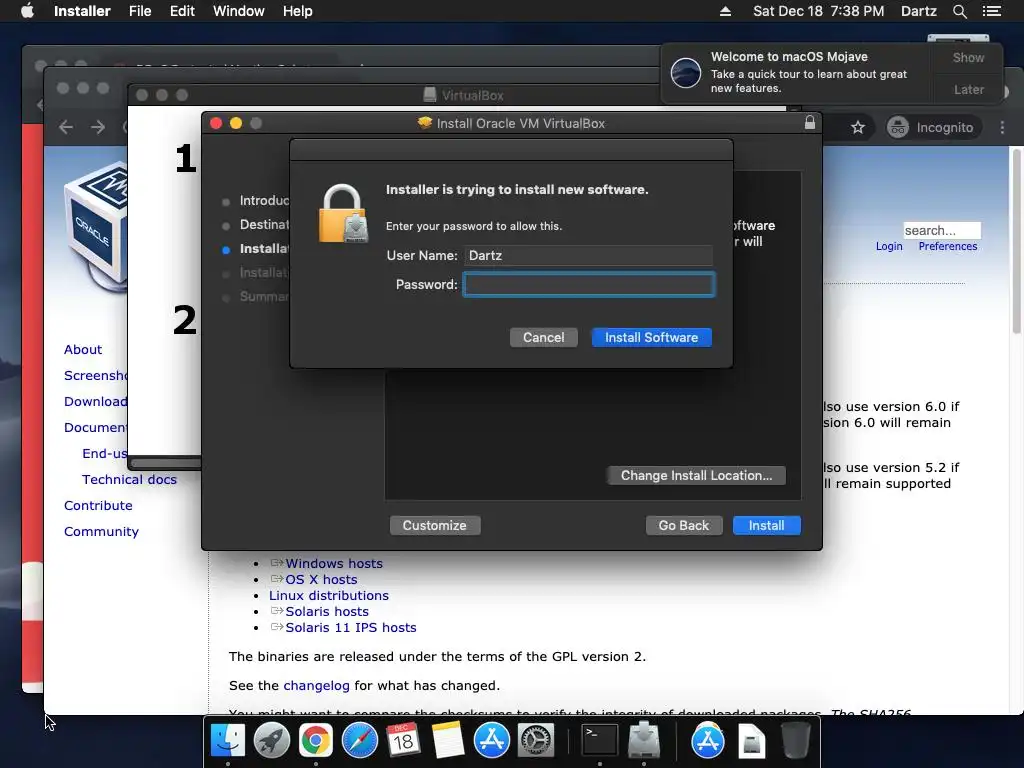Click Show on the macOS Mojave notification
This screenshot has width=1024, height=768.
[x=968, y=57]
